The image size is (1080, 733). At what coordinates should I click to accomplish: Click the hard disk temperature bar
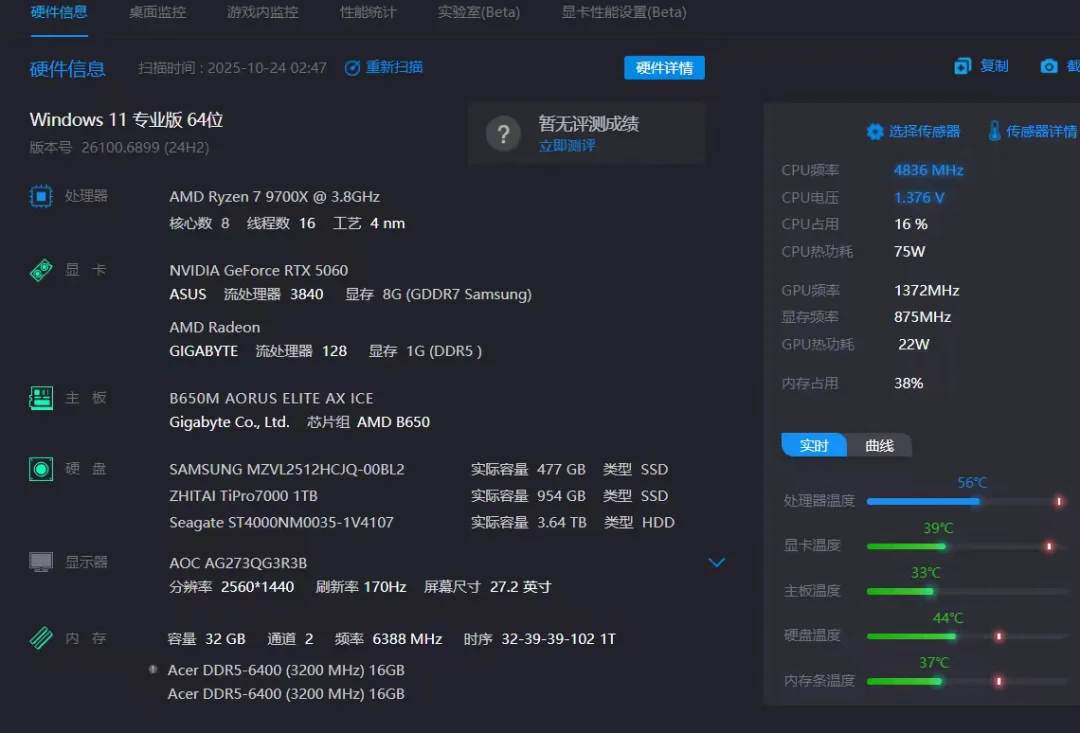964,636
